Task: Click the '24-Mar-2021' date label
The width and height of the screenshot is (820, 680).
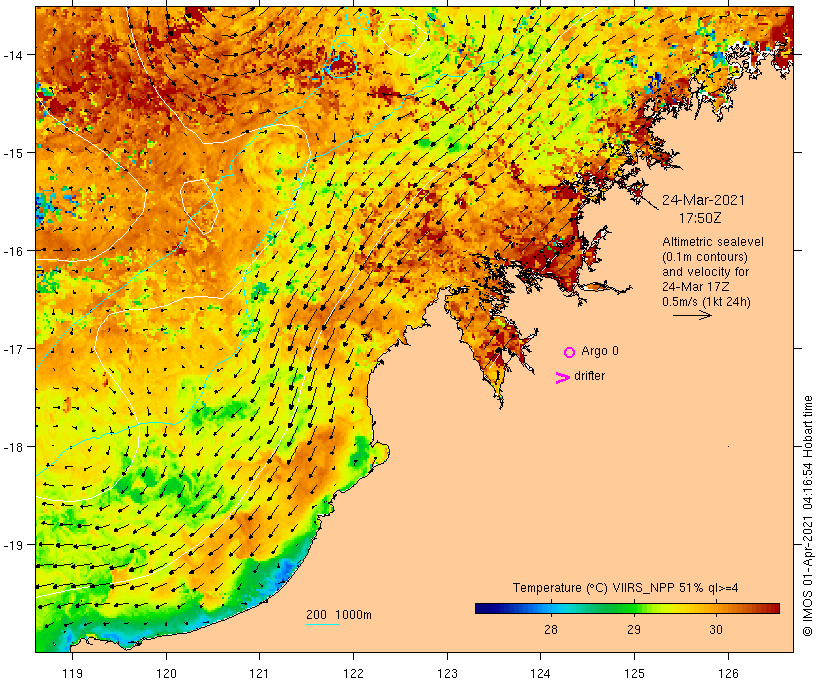Action: pyautogui.click(x=703, y=200)
